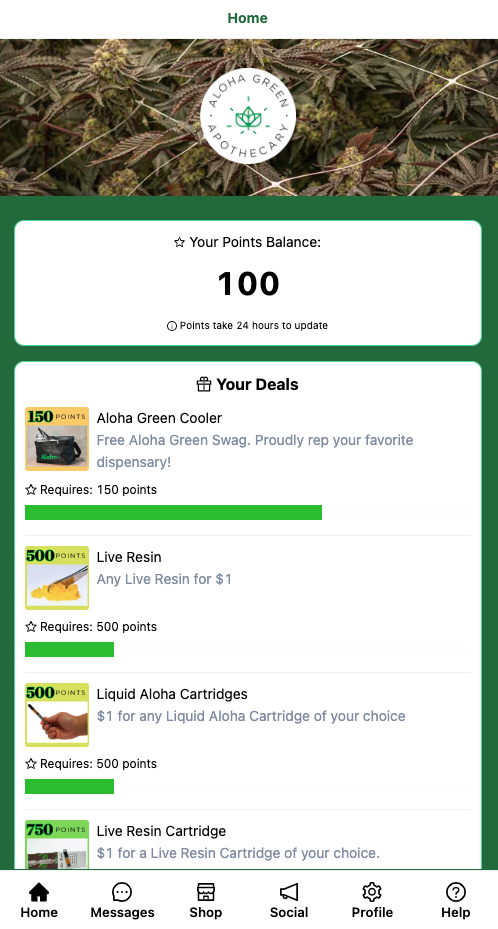Click the gift icon next to Your Deals

pos(204,385)
